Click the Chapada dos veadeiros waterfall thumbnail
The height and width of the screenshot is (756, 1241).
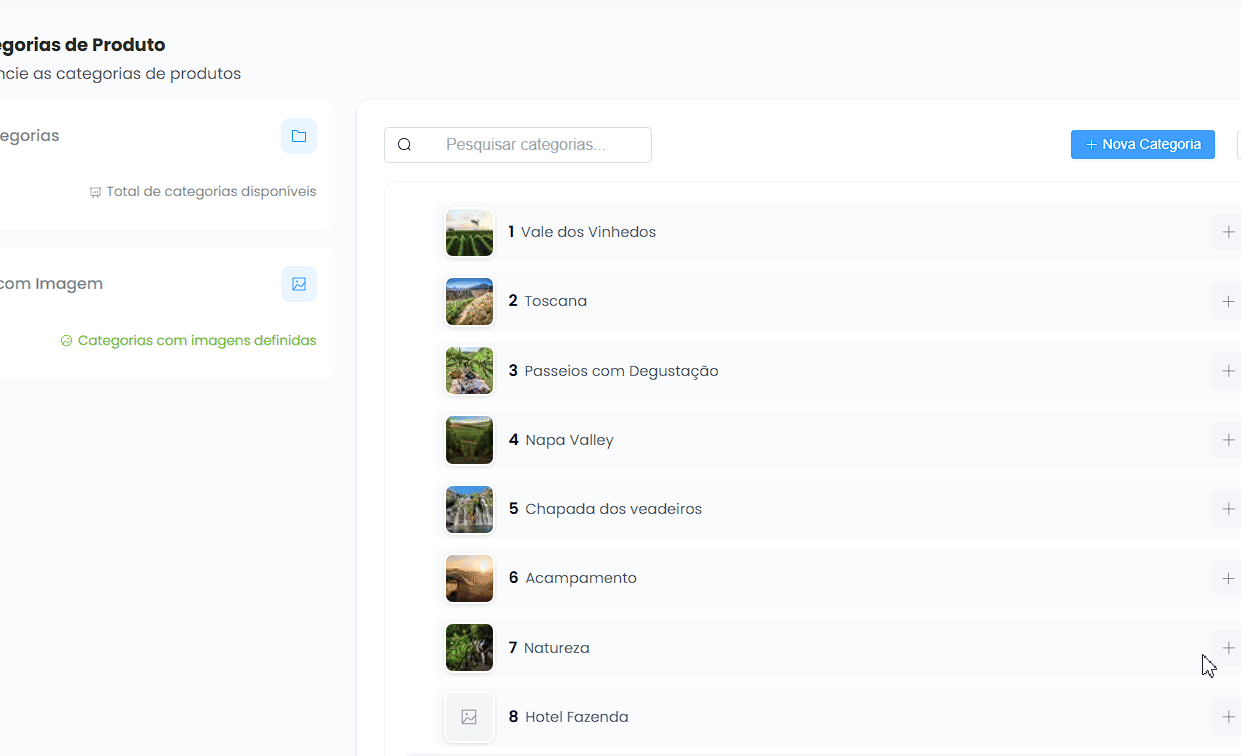[469, 509]
